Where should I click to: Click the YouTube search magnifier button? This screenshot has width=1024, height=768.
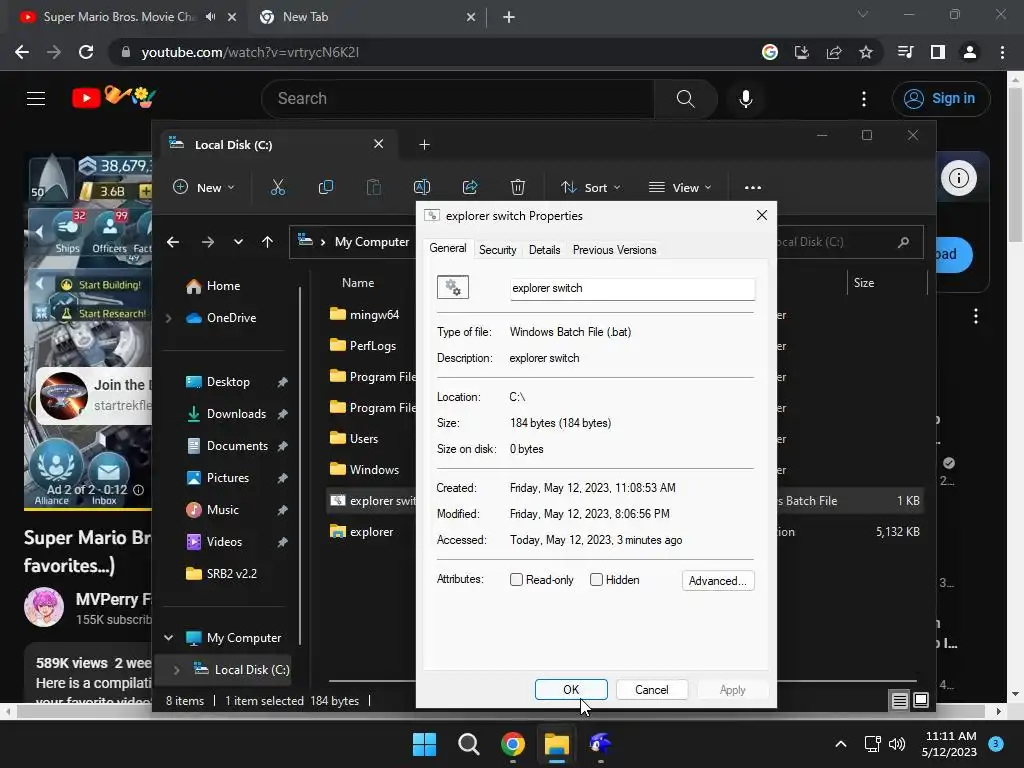click(686, 99)
